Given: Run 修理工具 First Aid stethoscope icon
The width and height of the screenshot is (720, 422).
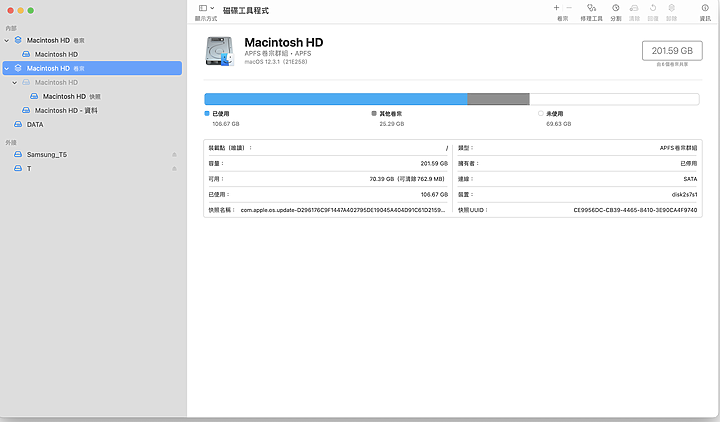Looking at the screenshot, I should (591, 8).
